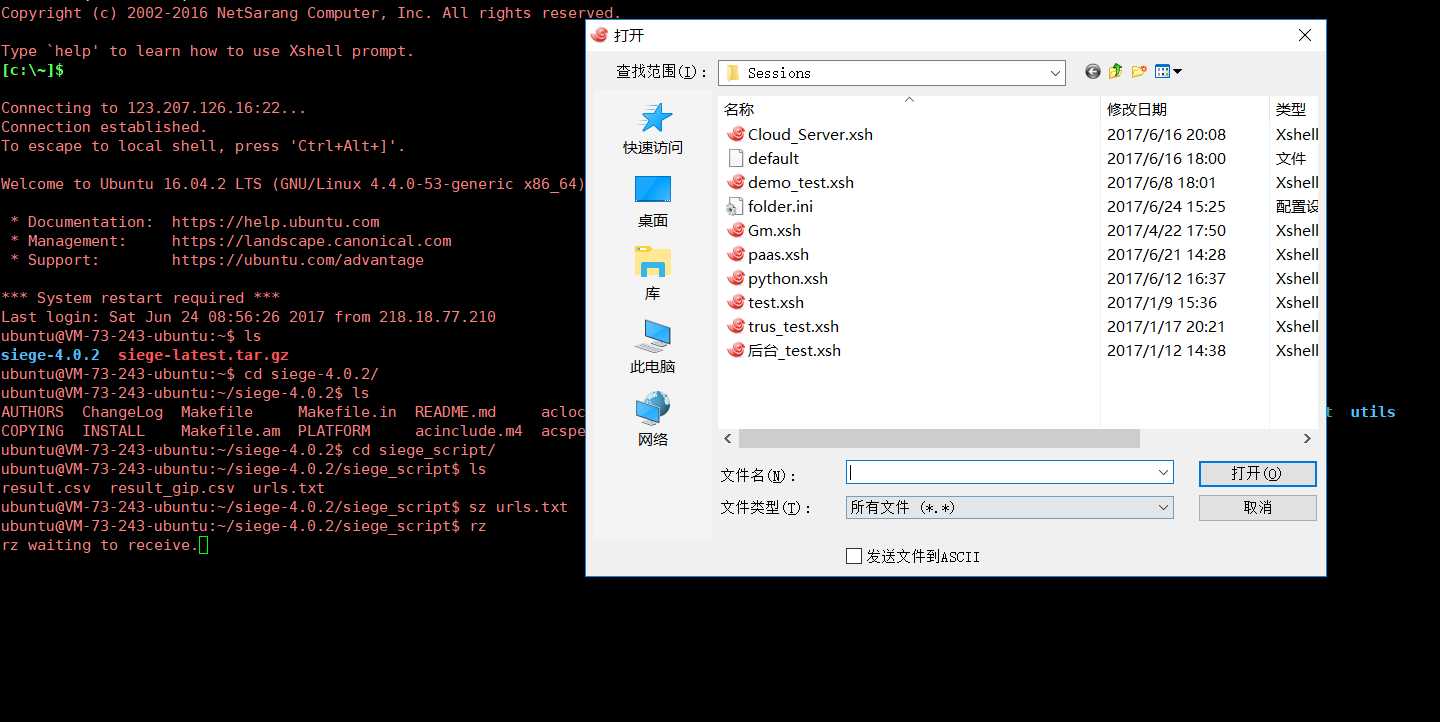
Task: Expand the file name combo box arrow
Action: [1163, 472]
